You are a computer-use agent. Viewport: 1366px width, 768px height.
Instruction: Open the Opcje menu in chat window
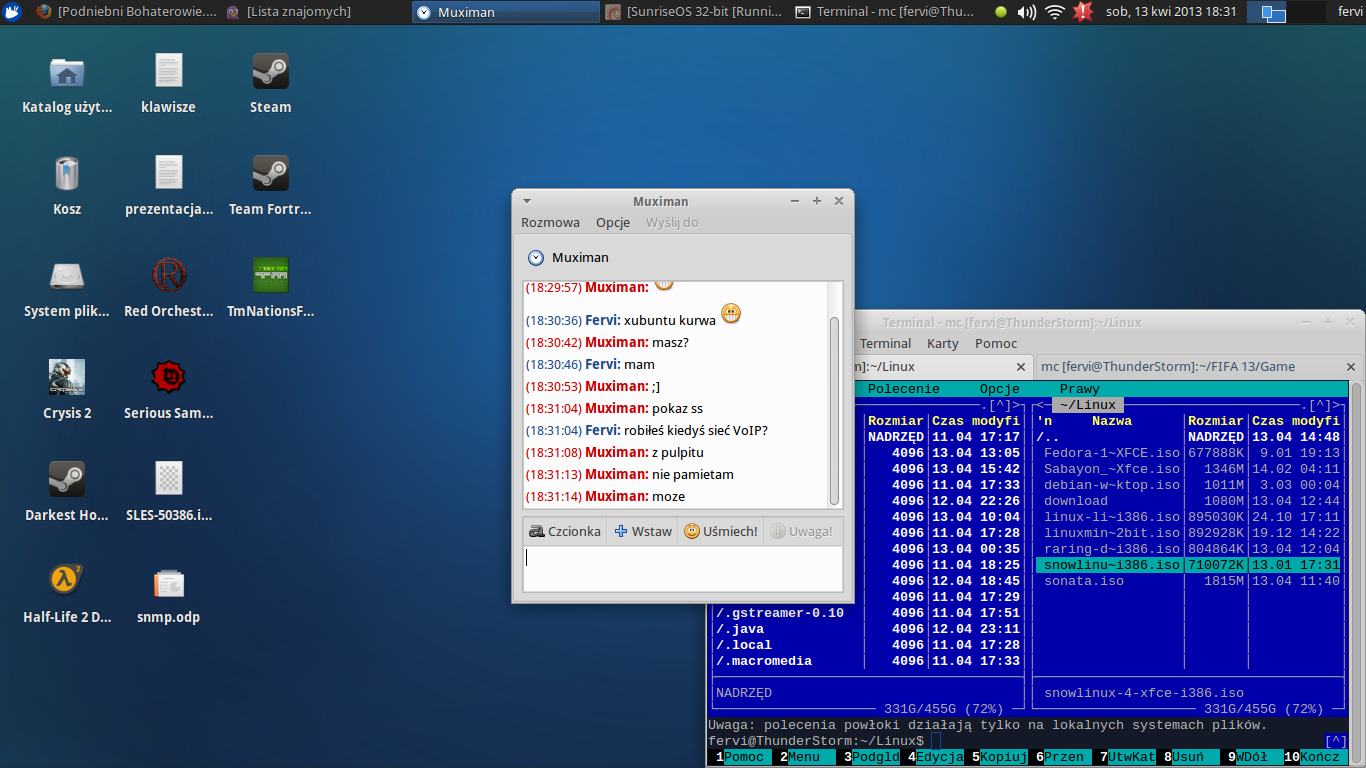tap(613, 223)
